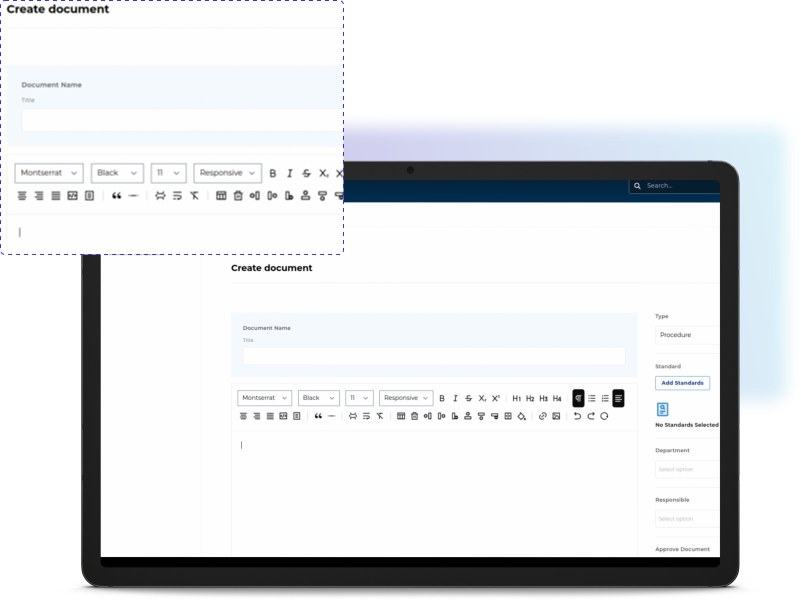Image resolution: width=801 pixels, height=601 pixels.
Task: Expand the Department select option dropdown
Action: (688, 469)
